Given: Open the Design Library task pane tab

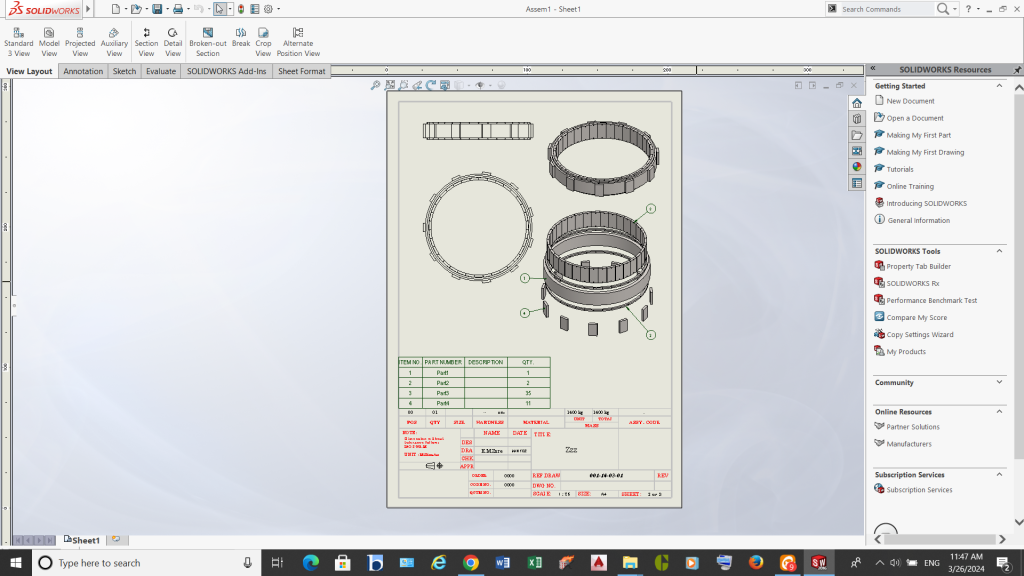Looking at the screenshot, I should [x=857, y=119].
